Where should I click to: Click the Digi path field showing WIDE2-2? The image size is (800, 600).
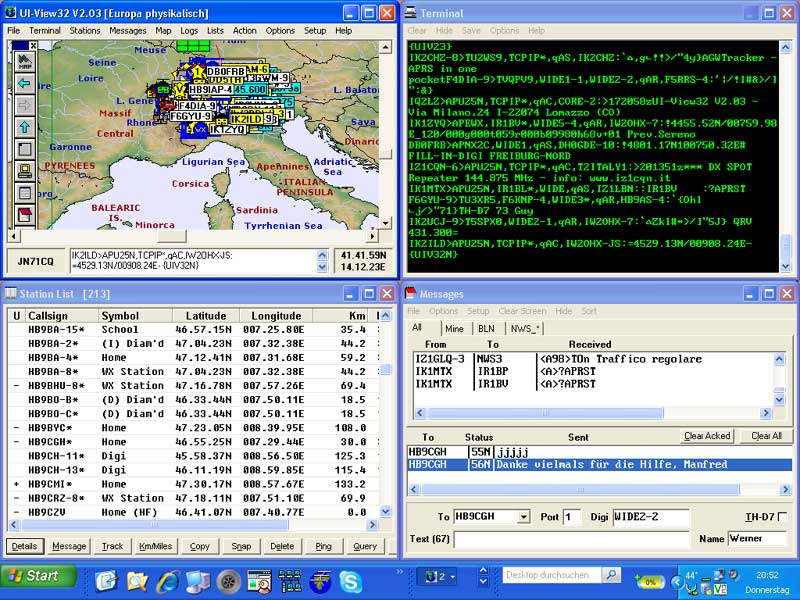click(x=651, y=517)
